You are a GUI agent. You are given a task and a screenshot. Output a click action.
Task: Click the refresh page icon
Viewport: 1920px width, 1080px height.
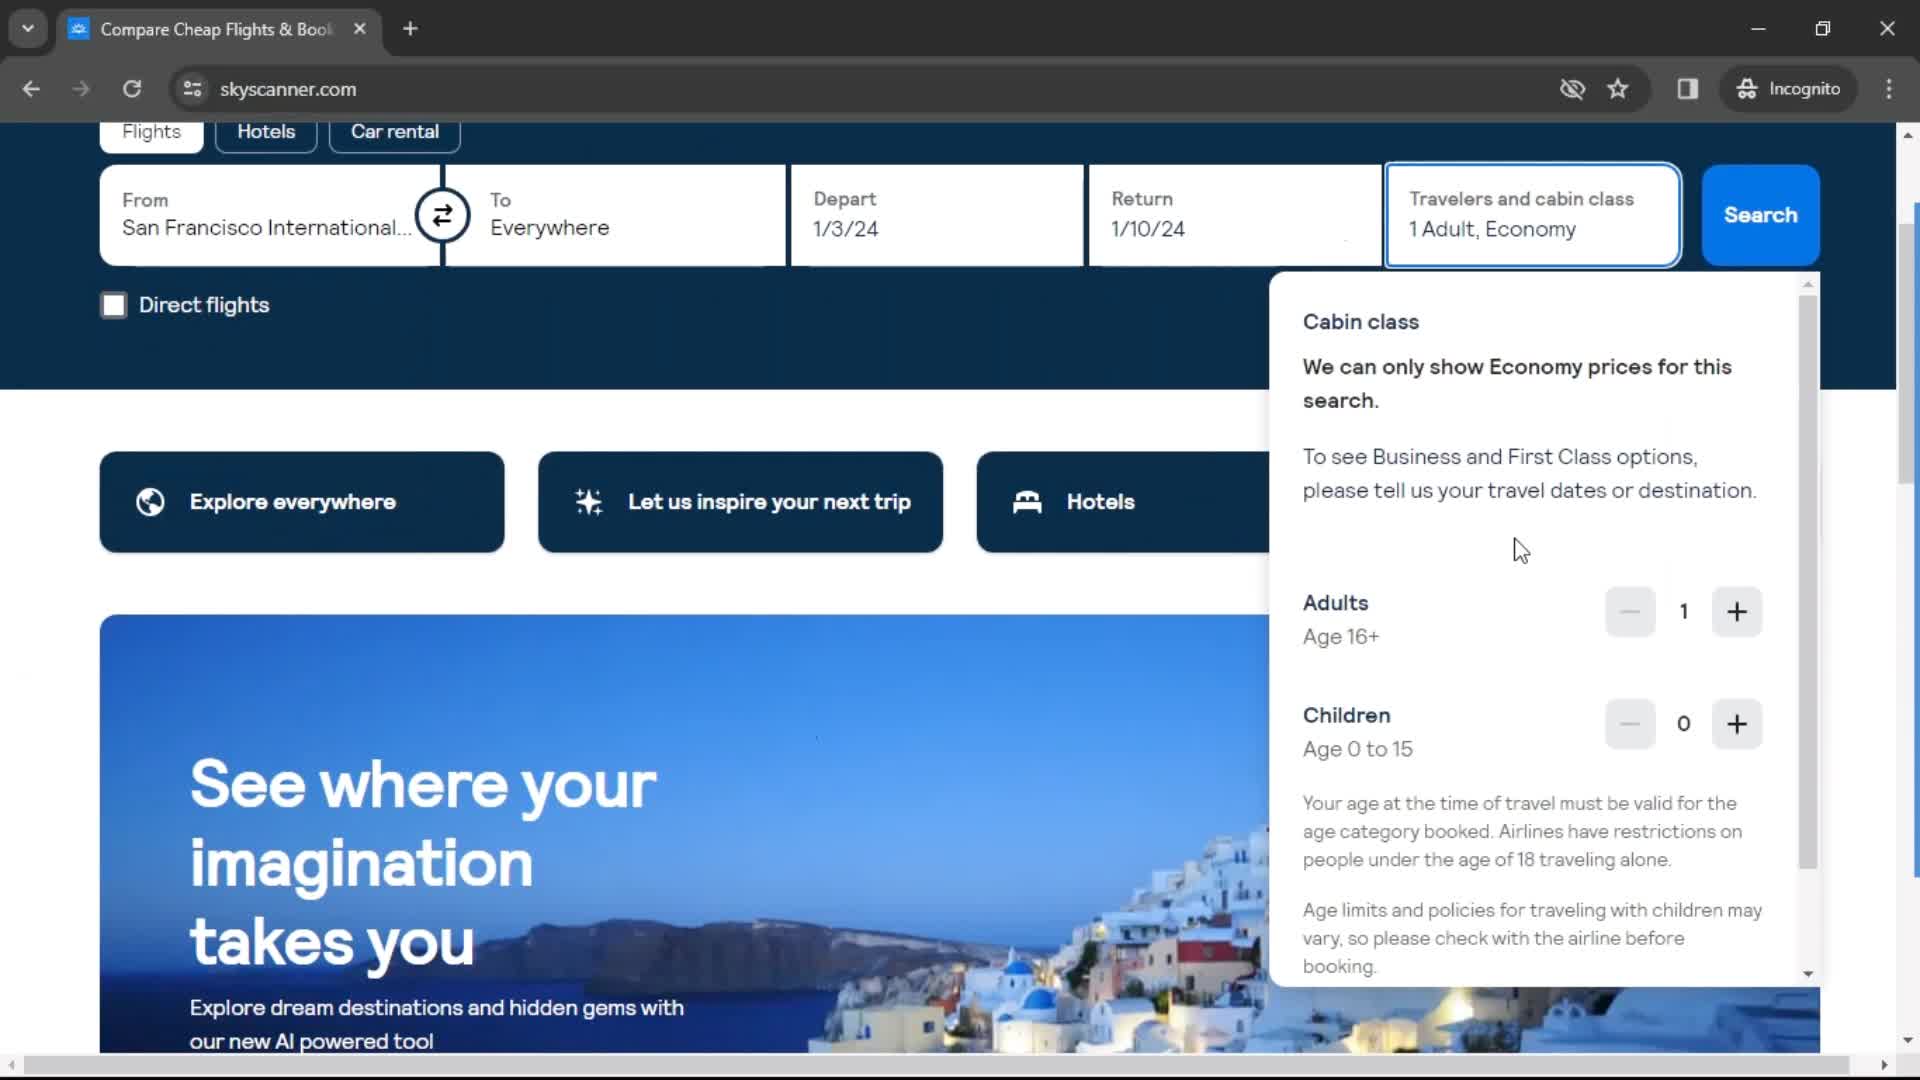pyautogui.click(x=132, y=88)
